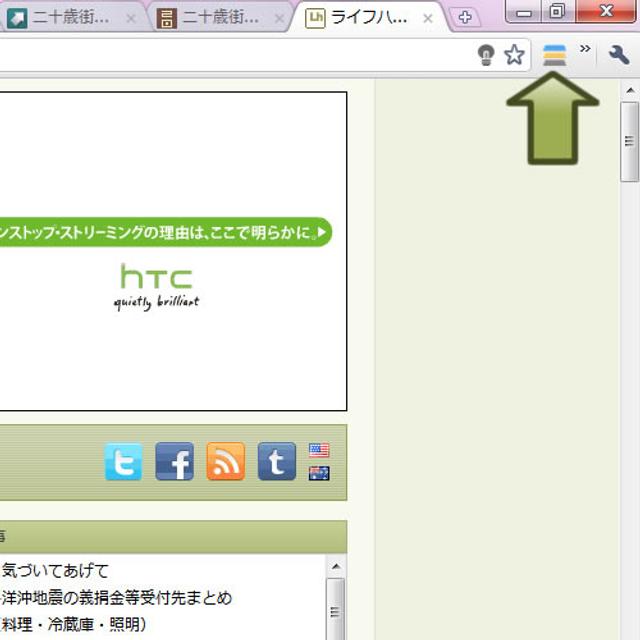Switch to the leftmost 二十歳街 tab

click(x=70, y=18)
